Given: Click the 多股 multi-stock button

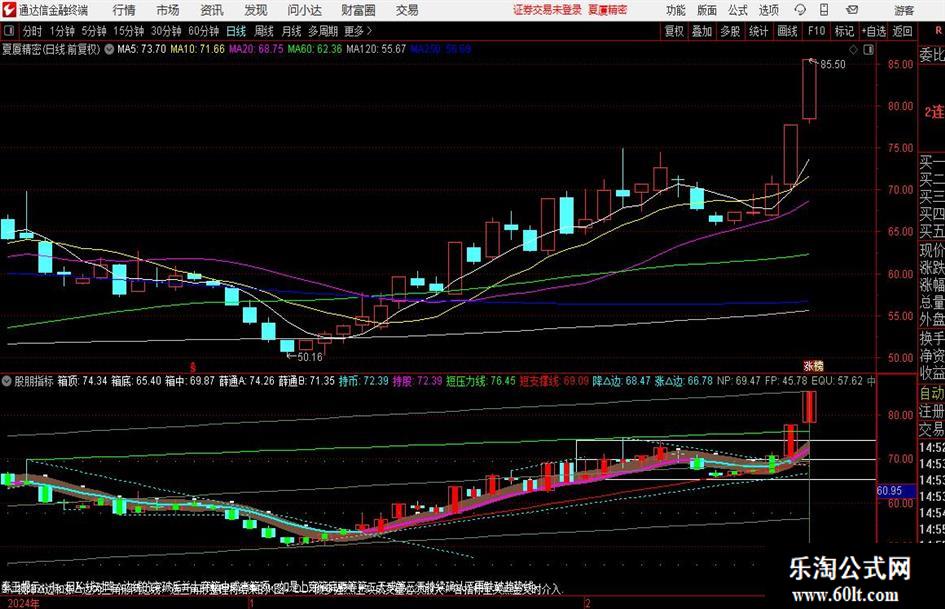Looking at the screenshot, I should coord(730,31).
